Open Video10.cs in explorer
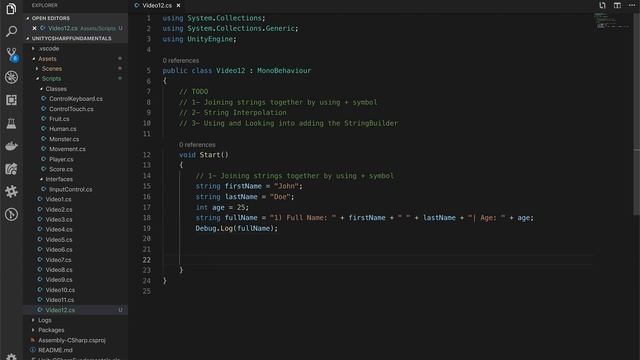Viewport: 640px width, 360px height. 60,289
